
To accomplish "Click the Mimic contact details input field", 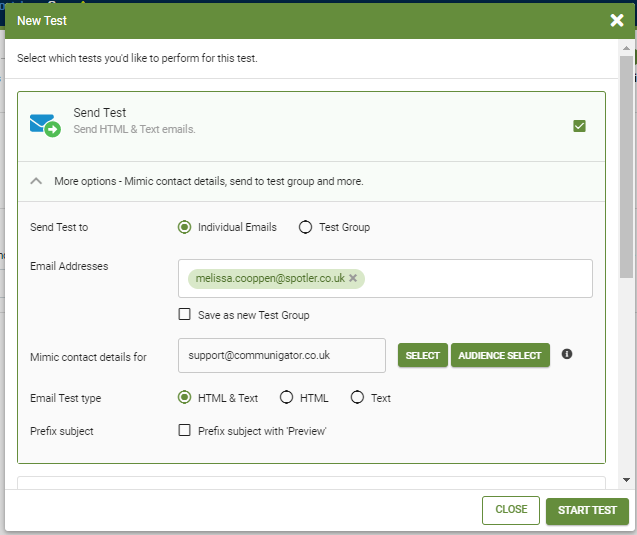I will coord(281,355).
